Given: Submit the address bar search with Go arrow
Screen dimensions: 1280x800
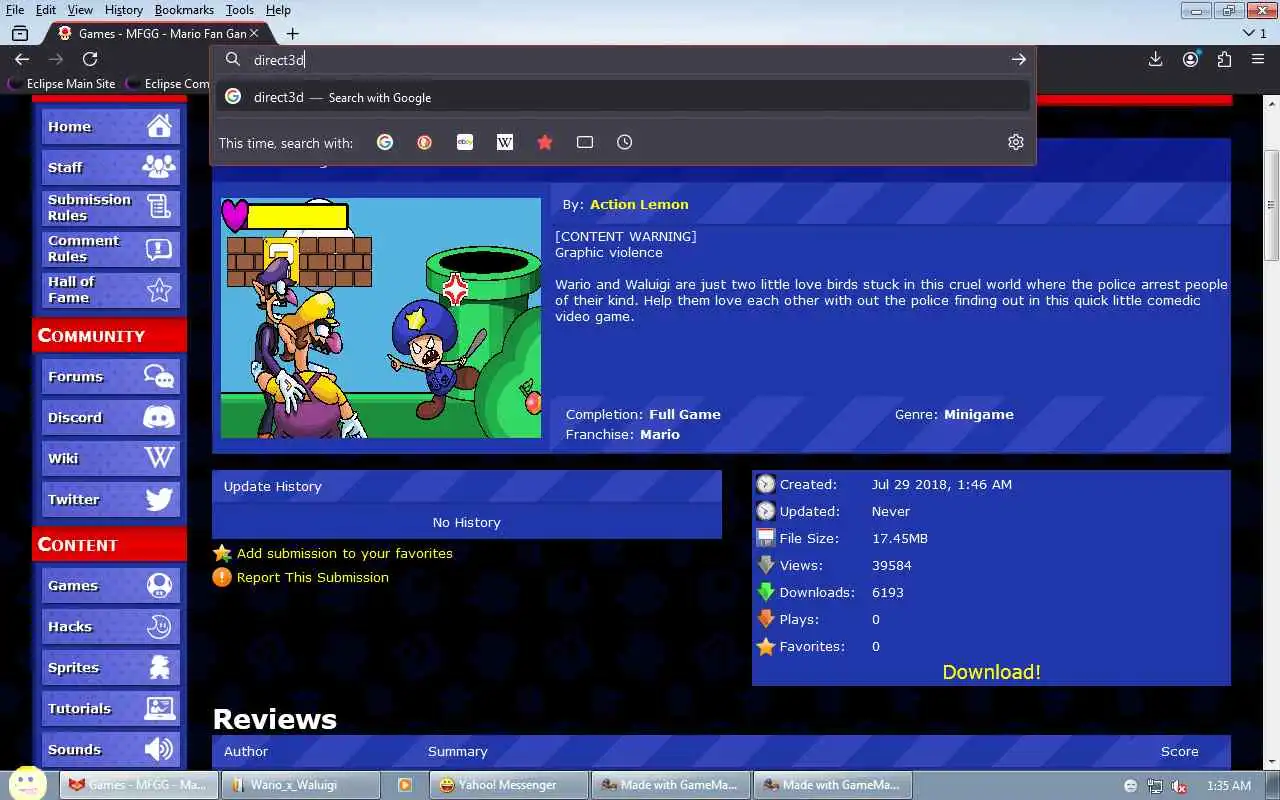Looking at the screenshot, I should [1018, 60].
